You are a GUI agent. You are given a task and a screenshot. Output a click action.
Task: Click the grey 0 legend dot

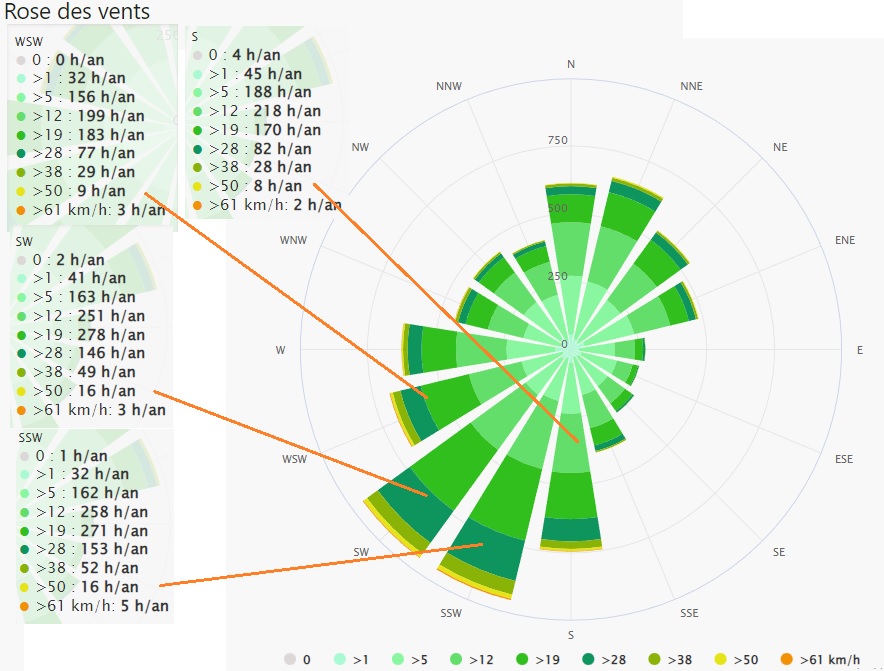point(291,660)
